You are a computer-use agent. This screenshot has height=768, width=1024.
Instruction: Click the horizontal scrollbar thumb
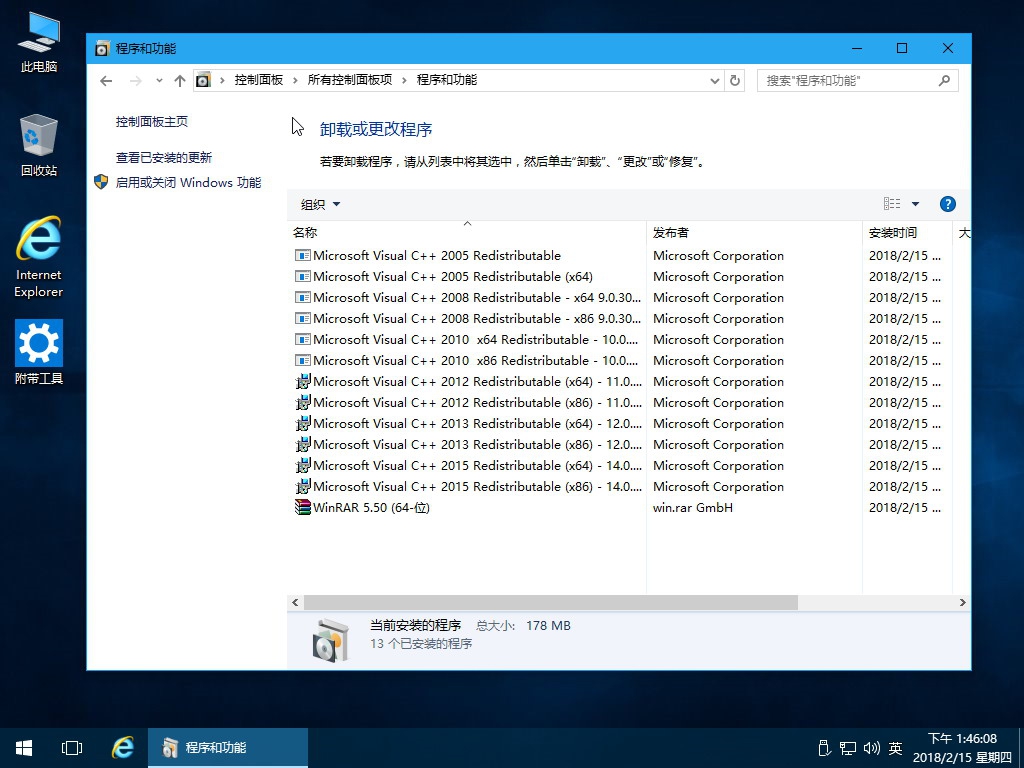click(x=551, y=602)
